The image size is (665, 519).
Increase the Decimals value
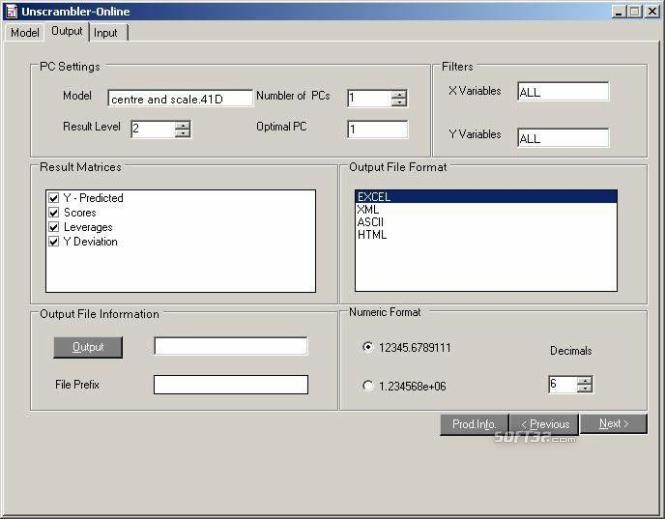tap(585, 380)
